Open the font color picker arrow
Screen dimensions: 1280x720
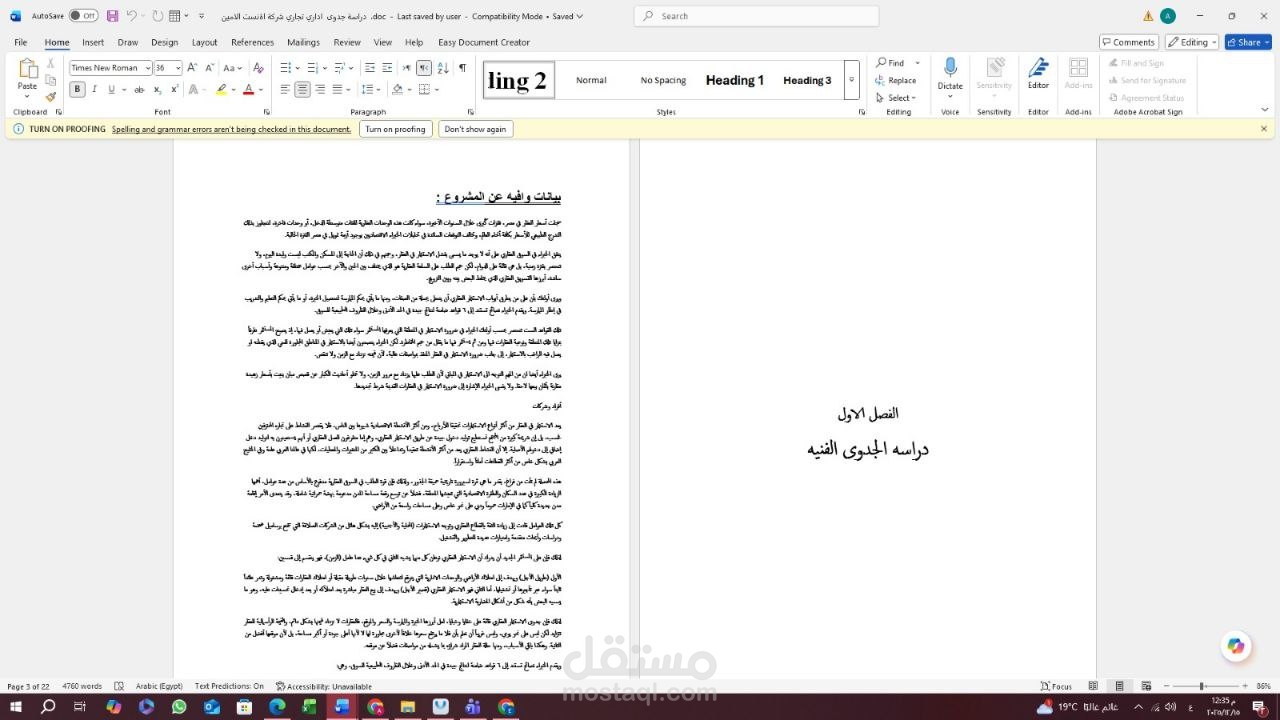[261, 89]
